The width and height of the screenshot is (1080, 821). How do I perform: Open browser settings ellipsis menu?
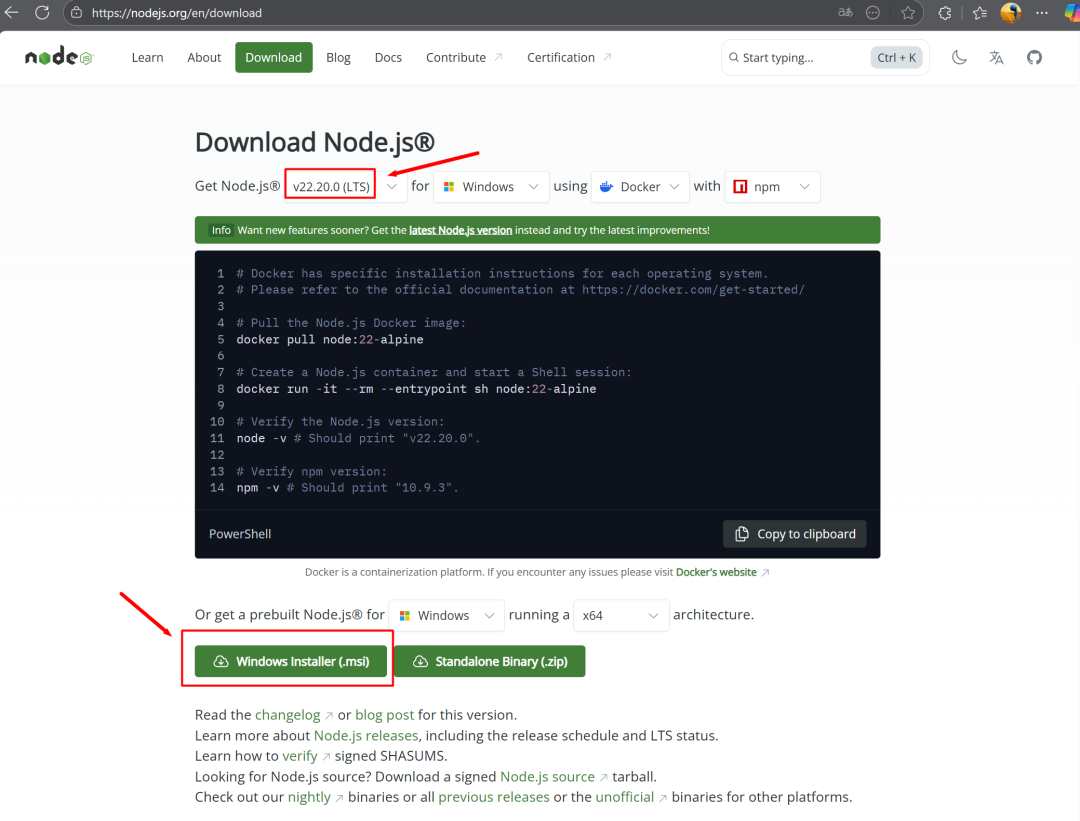[1041, 12]
